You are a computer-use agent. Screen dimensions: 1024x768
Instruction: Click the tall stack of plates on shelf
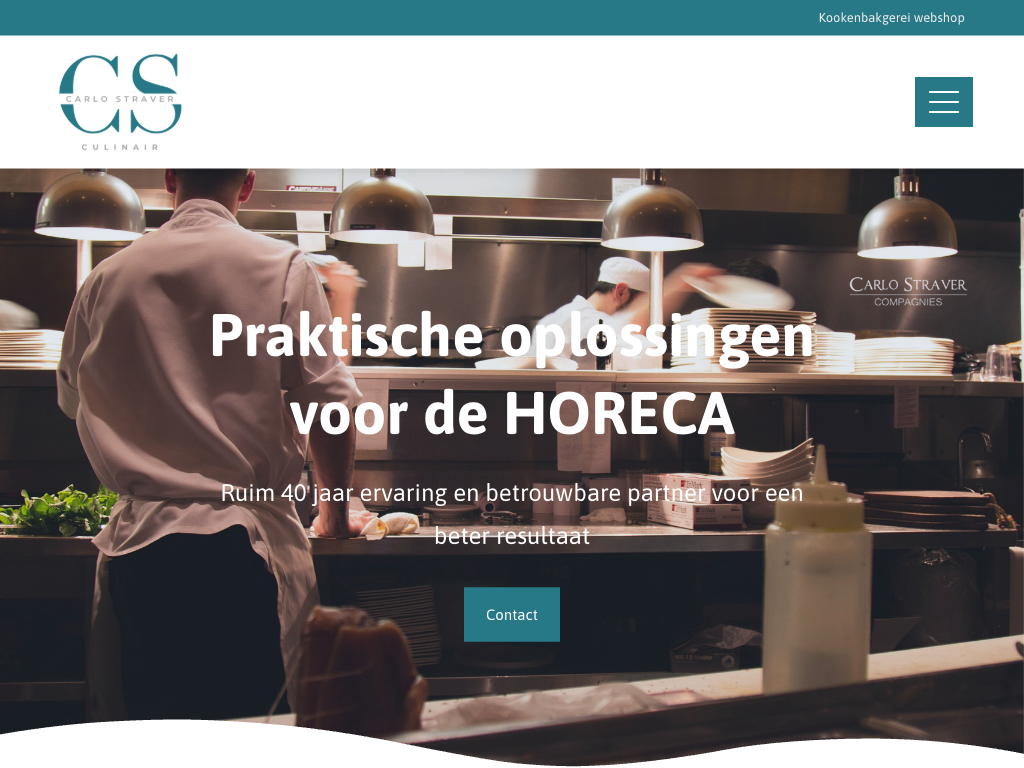click(744, 338)
